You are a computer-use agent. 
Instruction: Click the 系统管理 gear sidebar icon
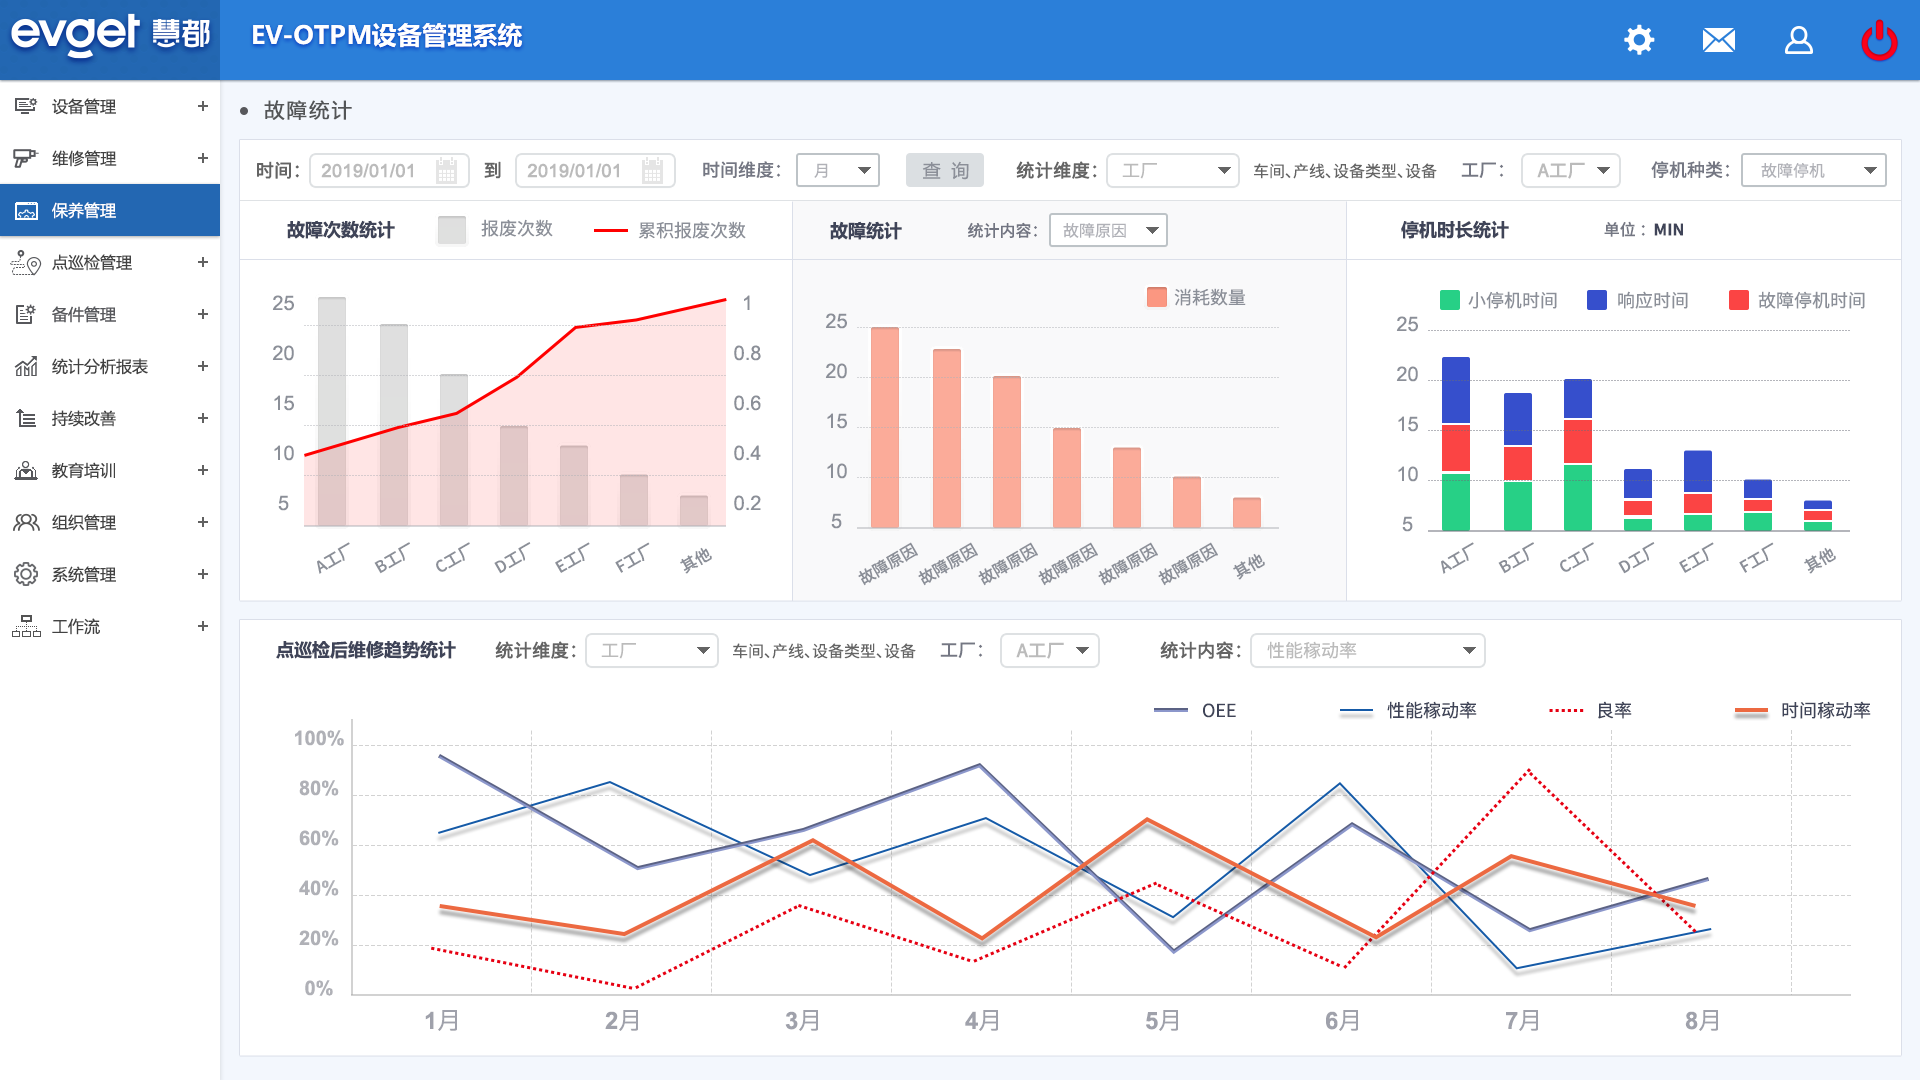click(x=26, y=574)
